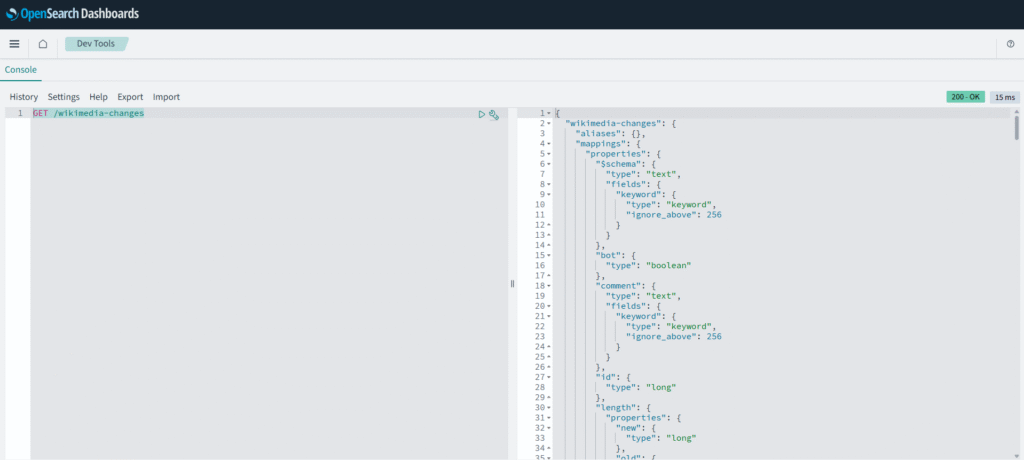Image resolution: width=1024 pixels, height=460 pixels.
Task: Click the response pane vertical scrollbar
Action: (1016, 127)
